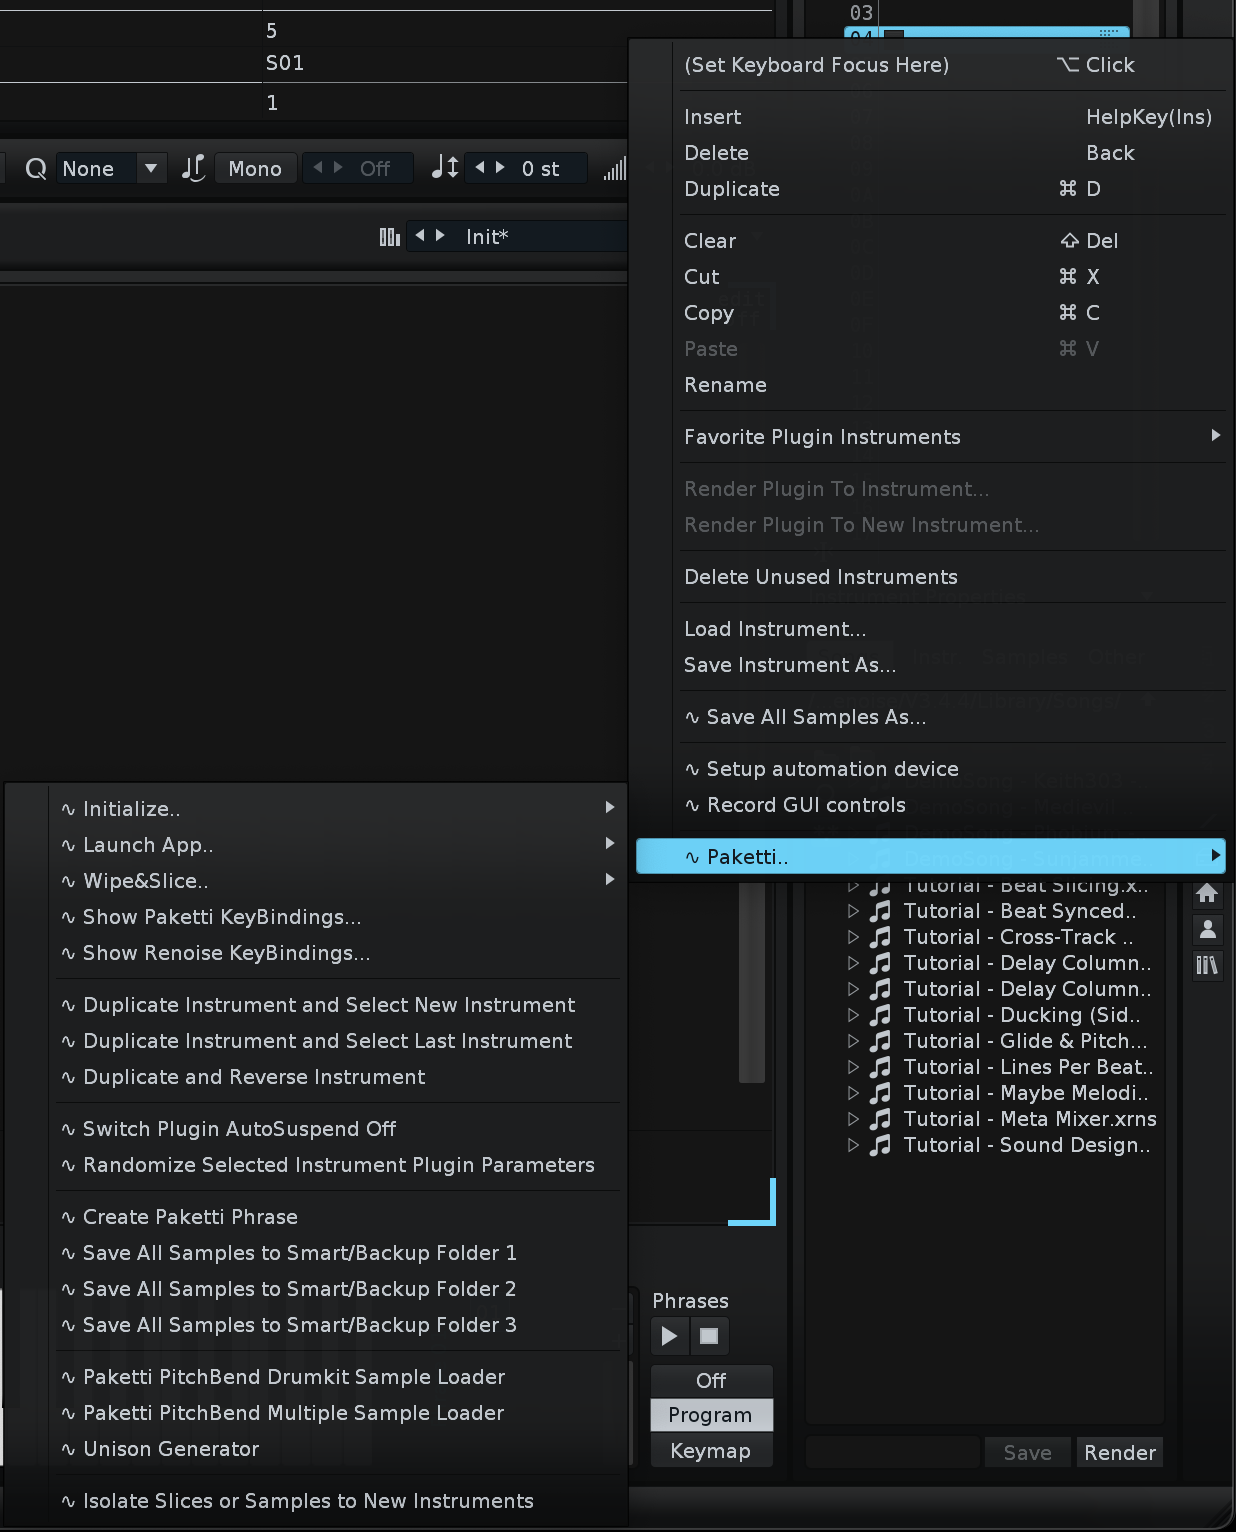This screenshot has height=1532, width=1236.
Task: Click the filename input field beside Save
Action: [x=892, y=1453]
